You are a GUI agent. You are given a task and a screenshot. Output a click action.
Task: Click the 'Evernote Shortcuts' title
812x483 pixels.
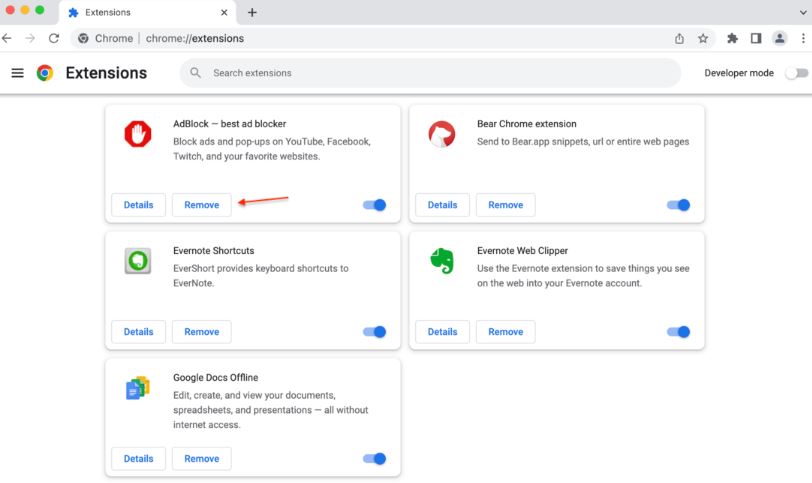pyautogui.click(x=213, y=251)
